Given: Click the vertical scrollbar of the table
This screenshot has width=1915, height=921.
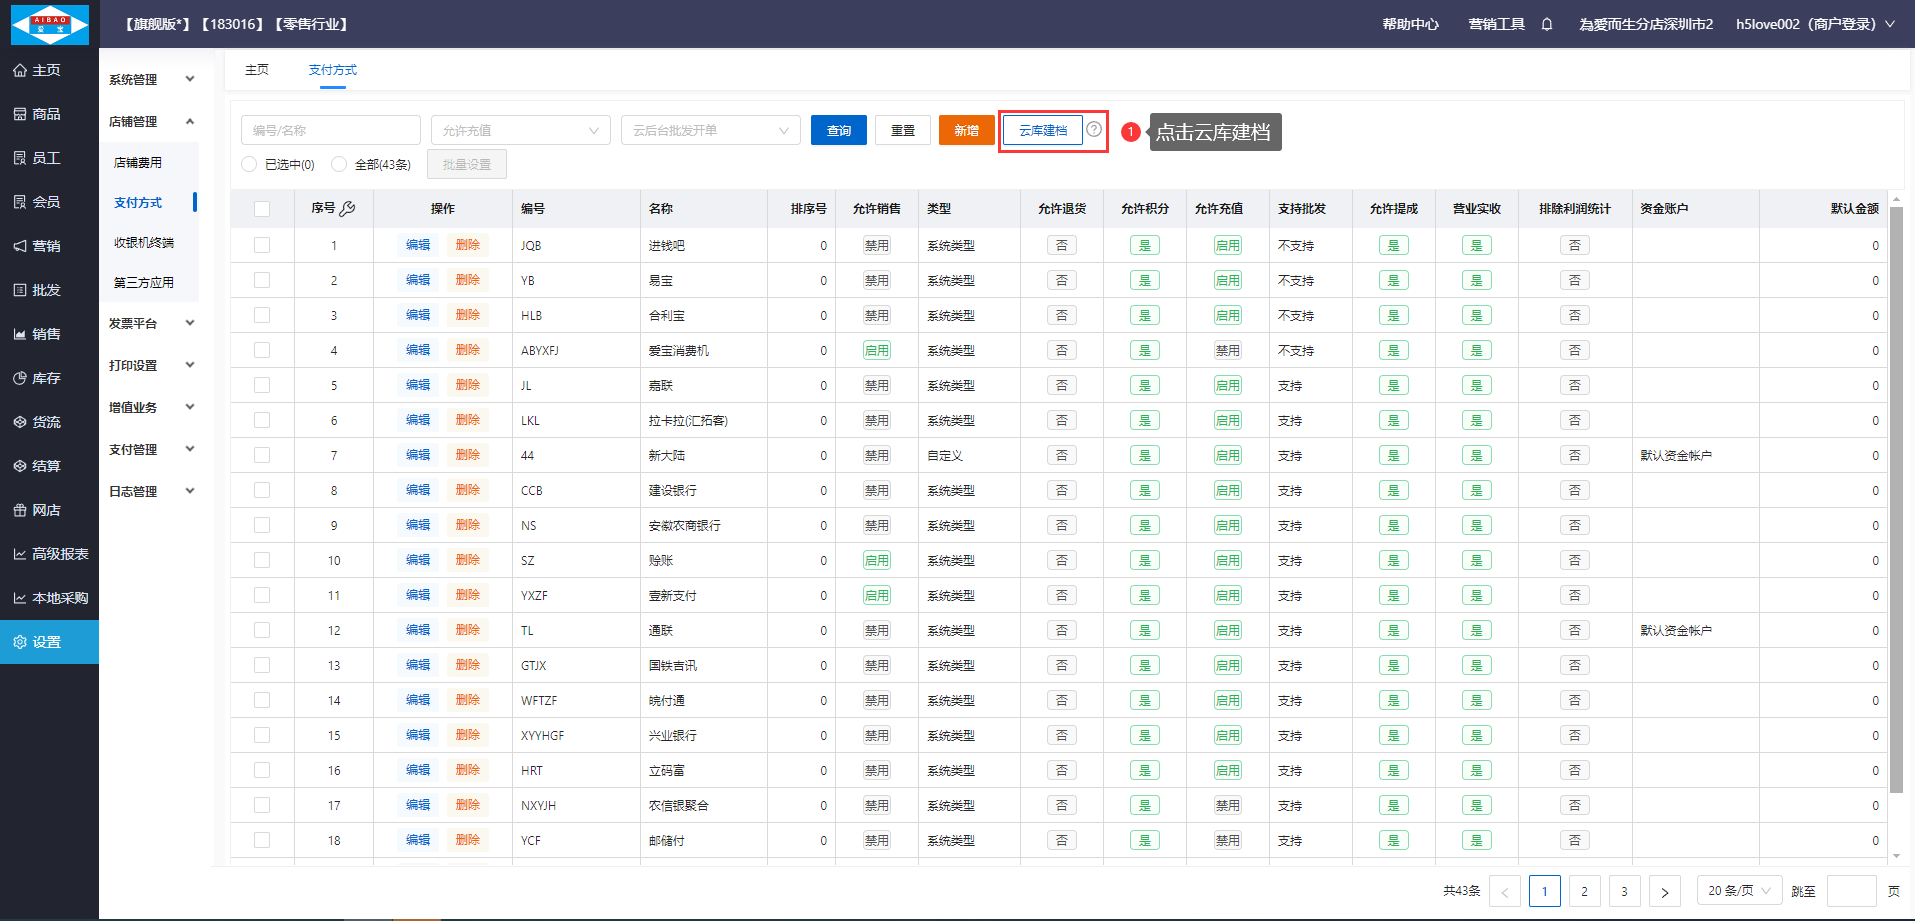Looking at the screenshot, I should tap(1895, 500).
